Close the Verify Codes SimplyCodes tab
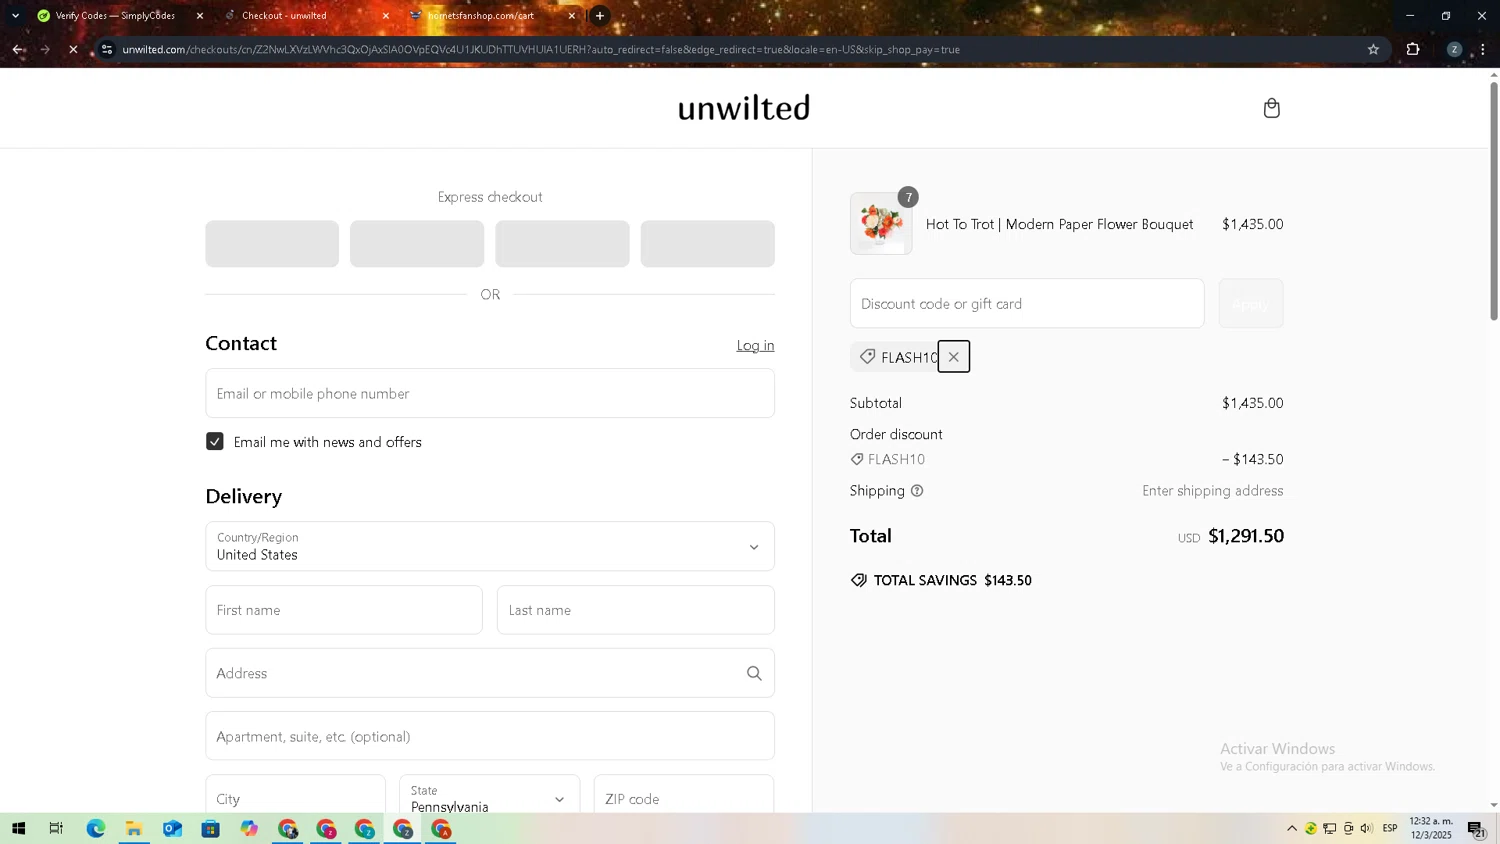Image resolution: width=1500 pixels, height=844 pixels. pyautogui.click(x=200, y=16)
